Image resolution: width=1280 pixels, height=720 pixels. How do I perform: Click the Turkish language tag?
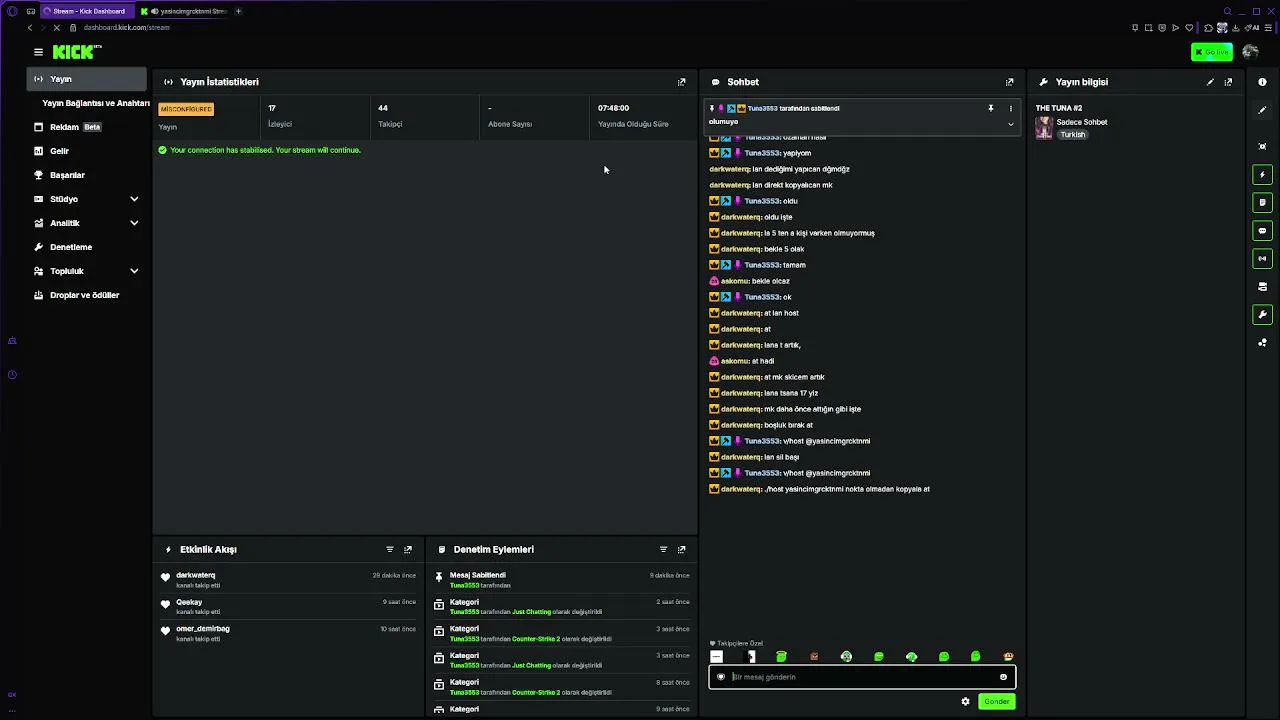point(1073,135)
